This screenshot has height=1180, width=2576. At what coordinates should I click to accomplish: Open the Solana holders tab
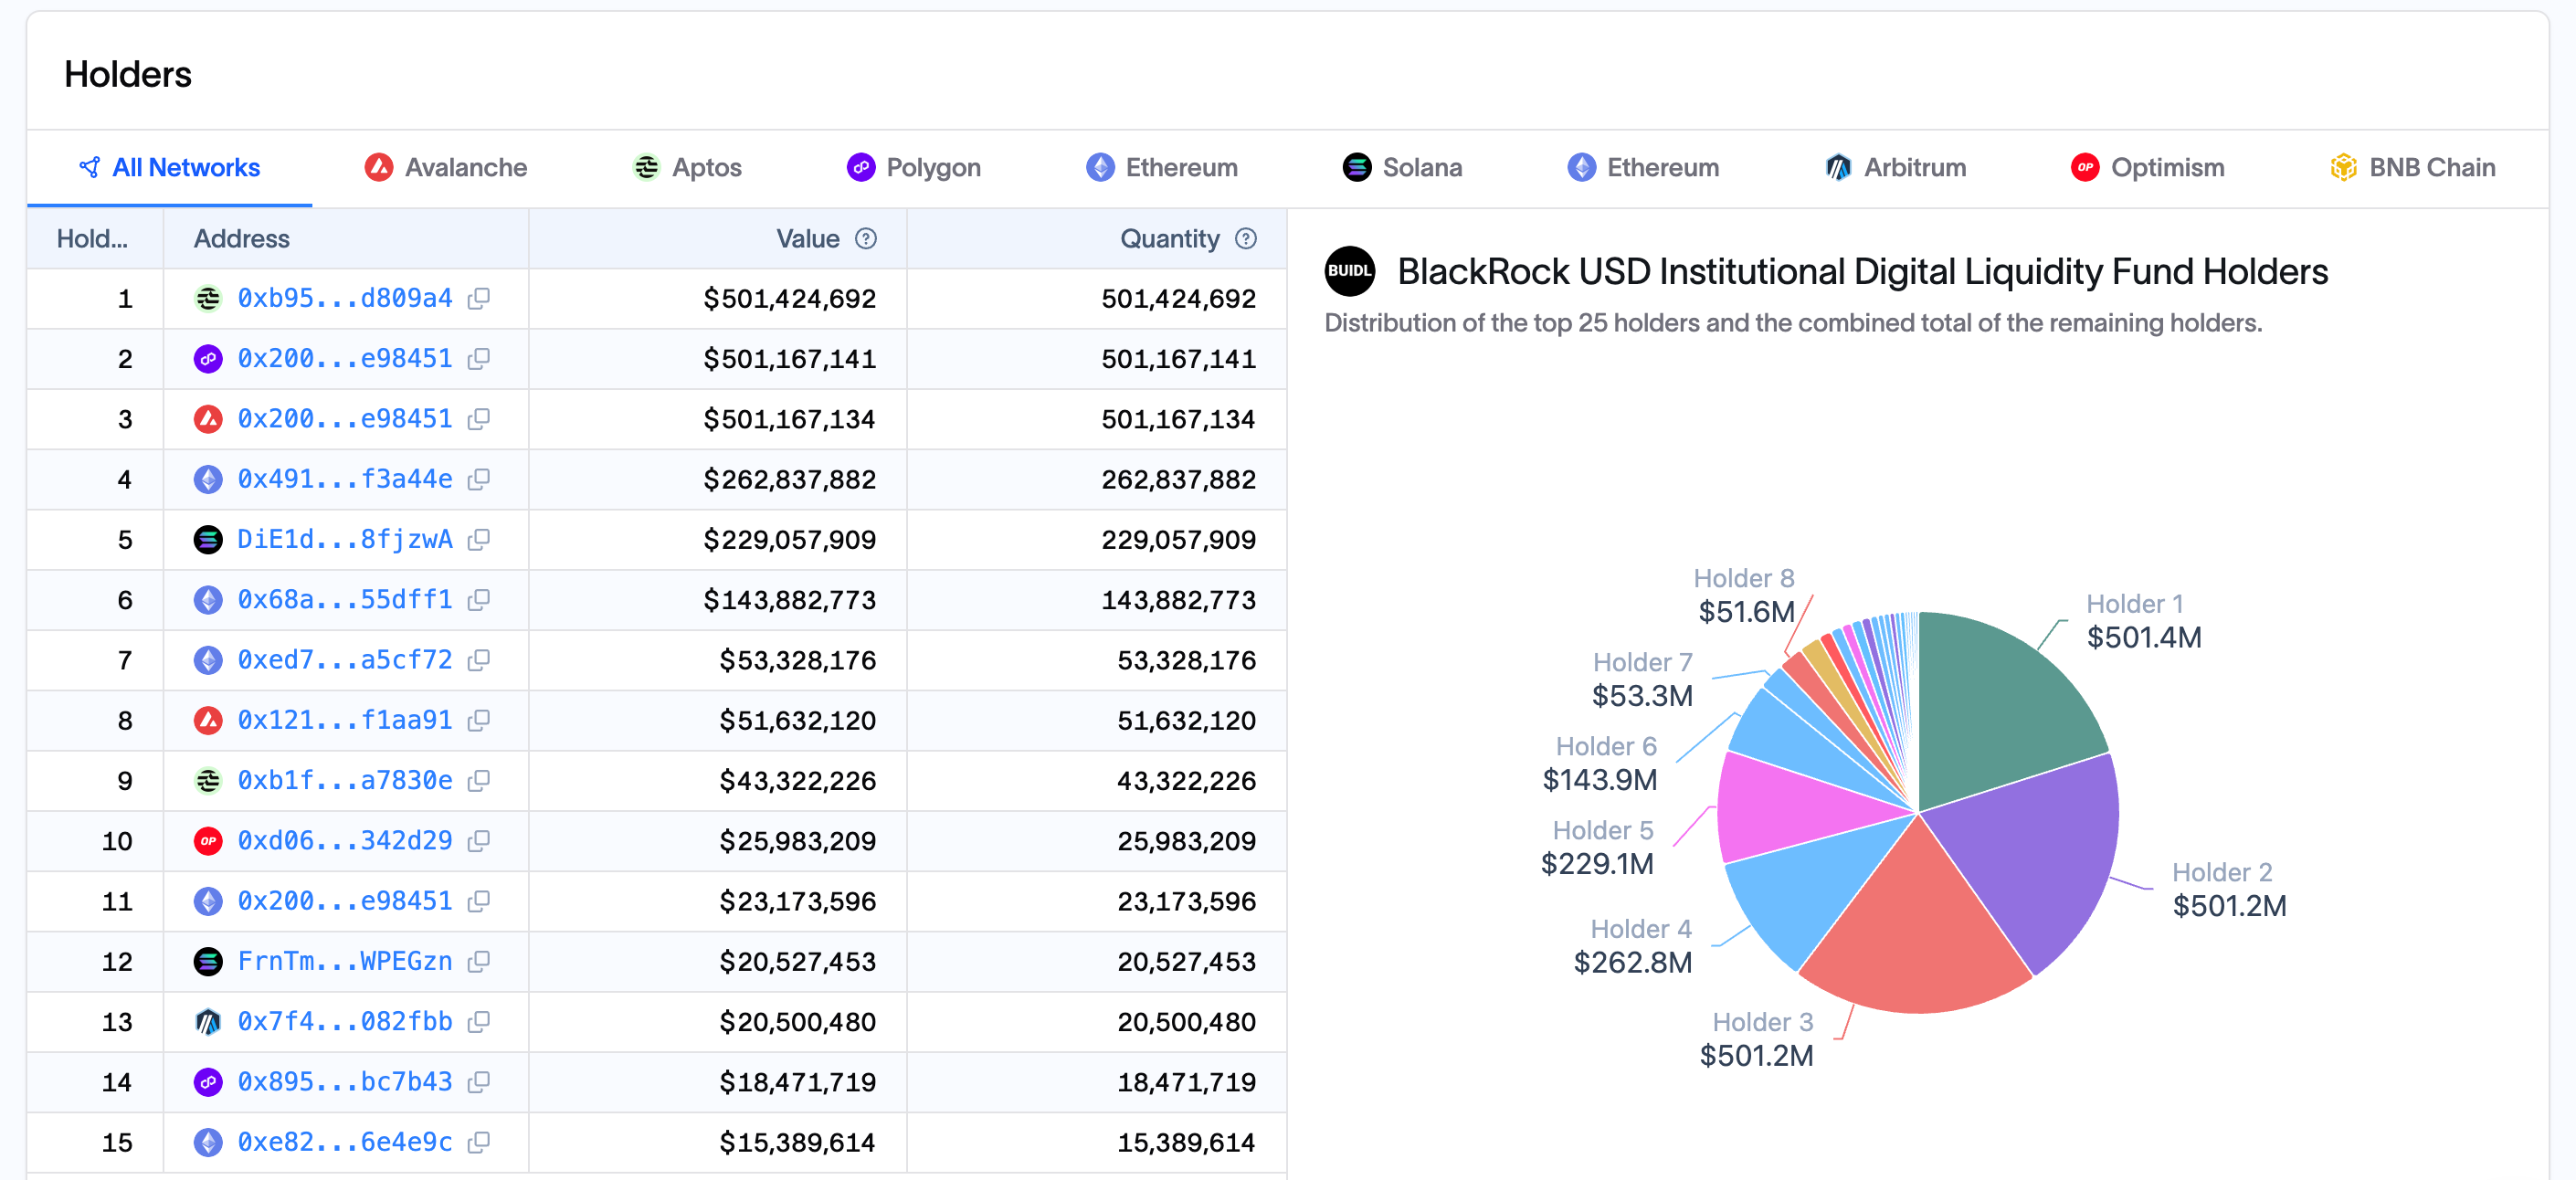1402,167
